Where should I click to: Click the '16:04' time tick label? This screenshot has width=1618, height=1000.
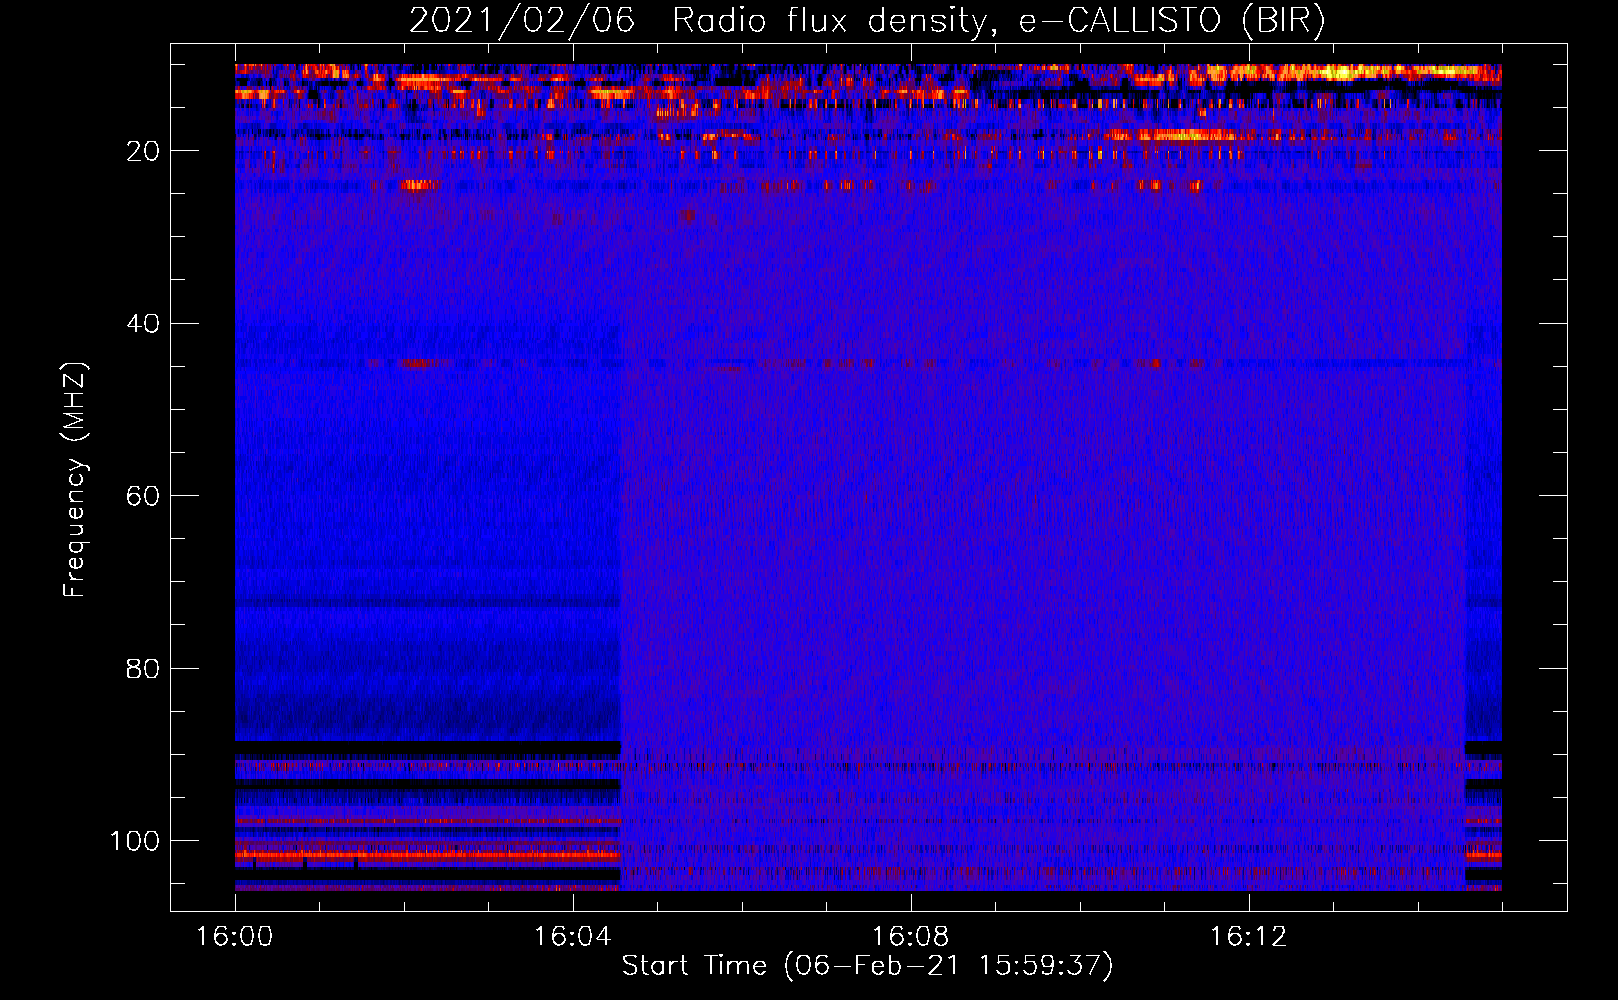[572, 937]
